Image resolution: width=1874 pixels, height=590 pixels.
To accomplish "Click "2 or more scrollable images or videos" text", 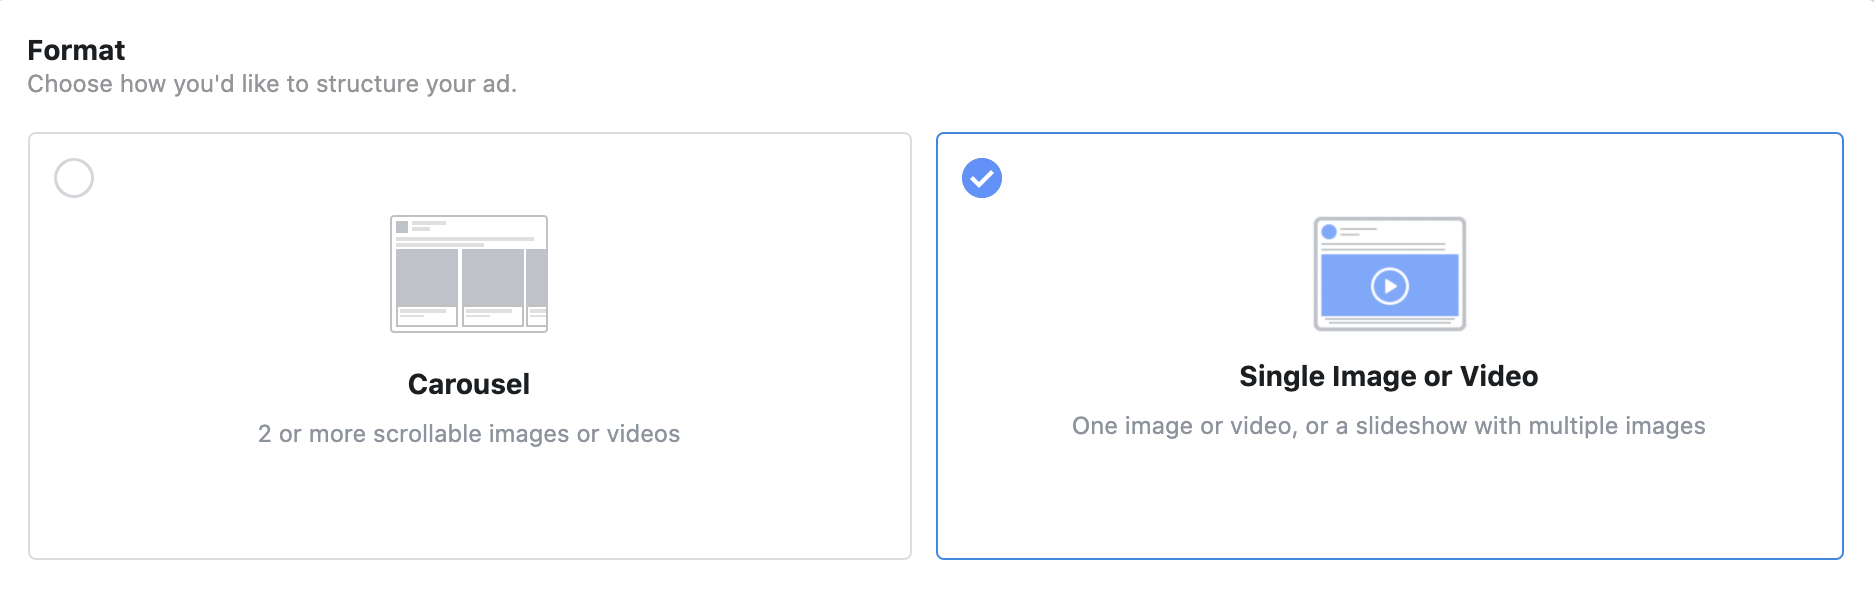I will [469, 434].
